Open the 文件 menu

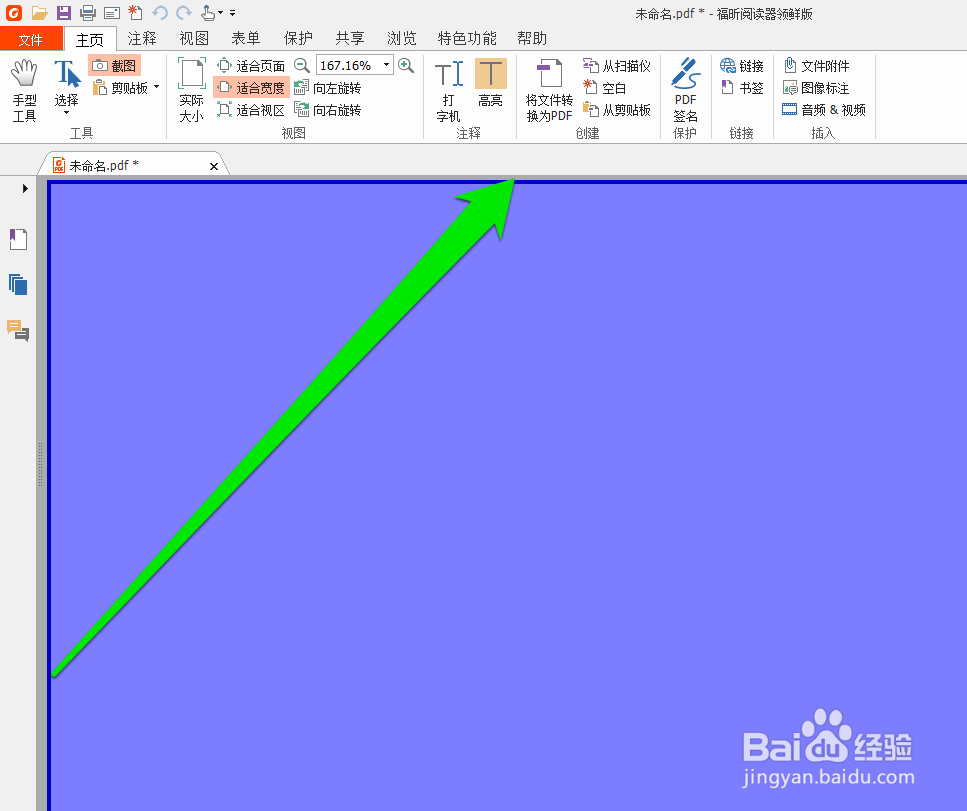tap(31, 38)
